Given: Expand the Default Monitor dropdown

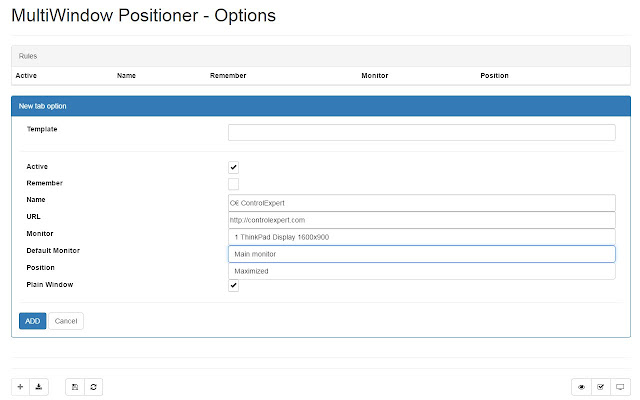Looking at the screenshot, I should click(421, 254).
